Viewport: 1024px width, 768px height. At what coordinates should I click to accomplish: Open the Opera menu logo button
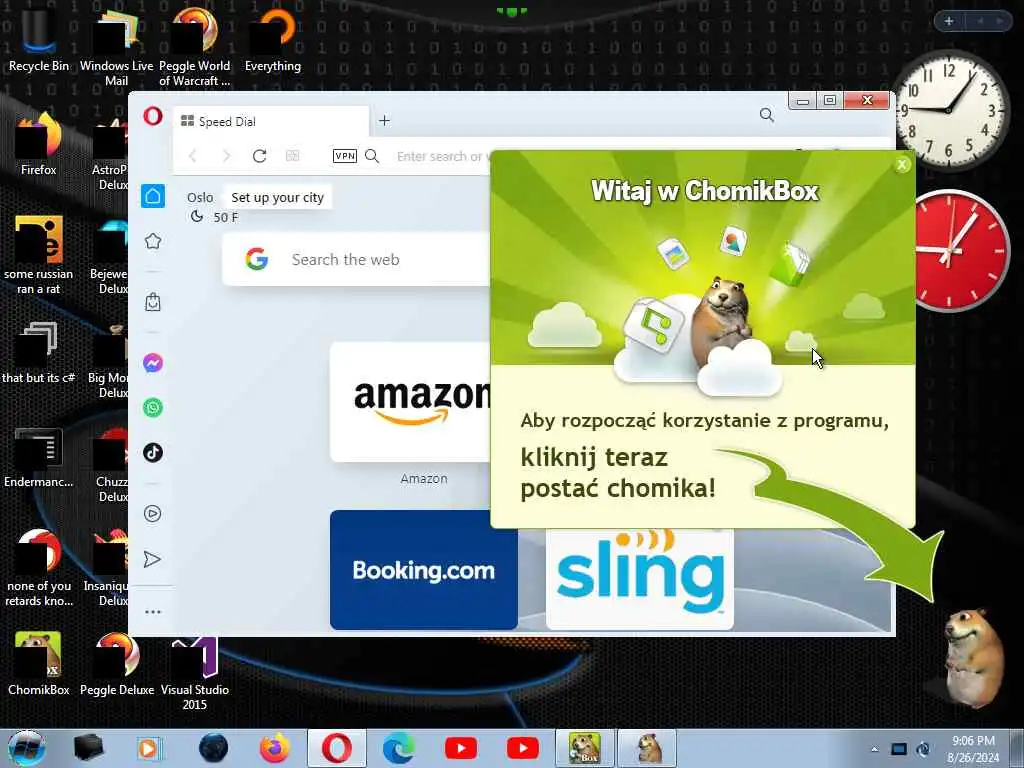click(x=153, y=117)
